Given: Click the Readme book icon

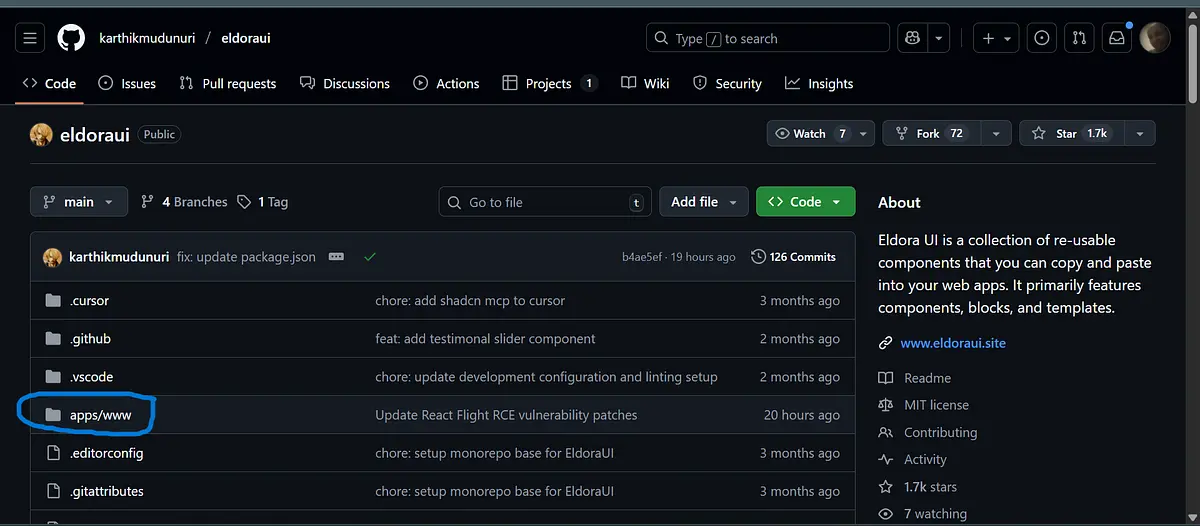Looking at the screenshot, I should 885,378.
